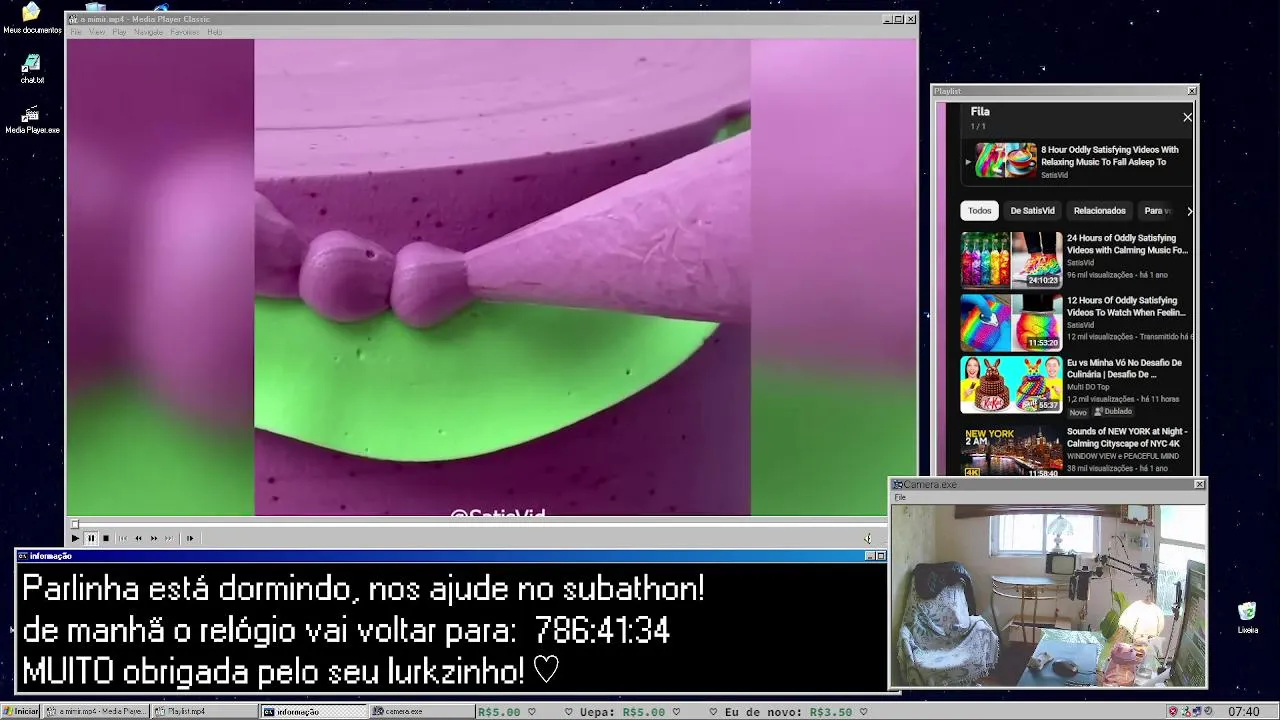The width and height of the screenshot is (1280, 720).
Task: Open File menu in Camera.exe window
Action: click(x=900, y=497)
